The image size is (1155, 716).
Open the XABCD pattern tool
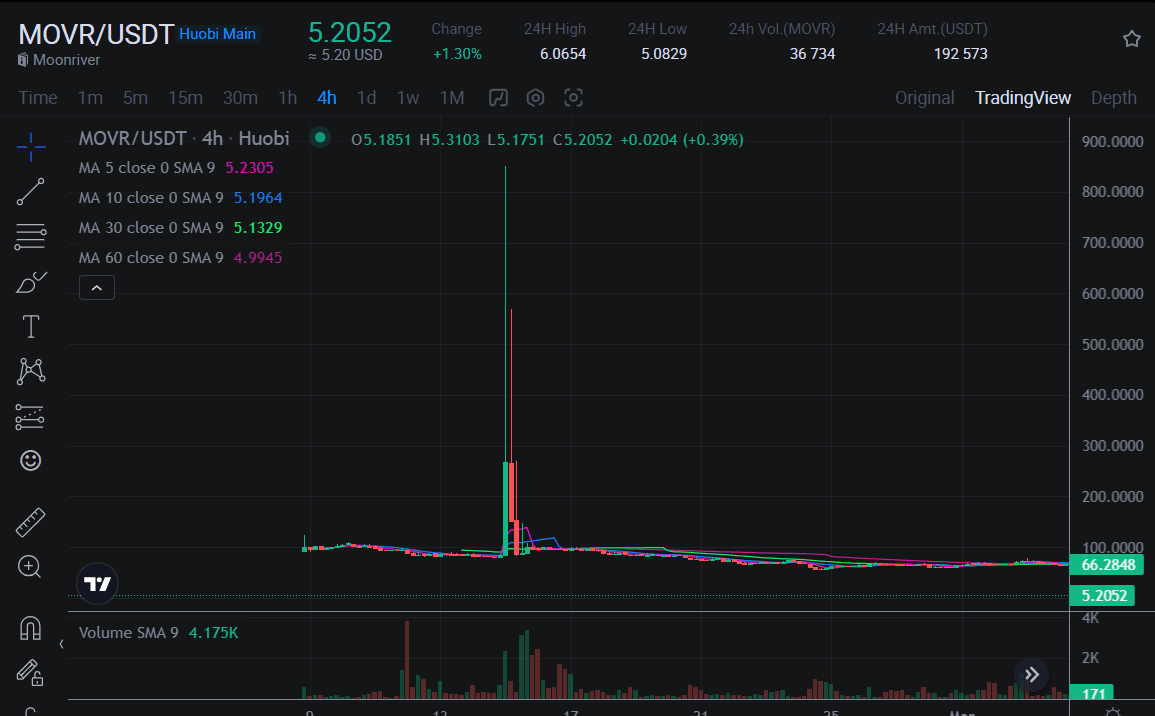pyautogui.click(x=30, y=371)
